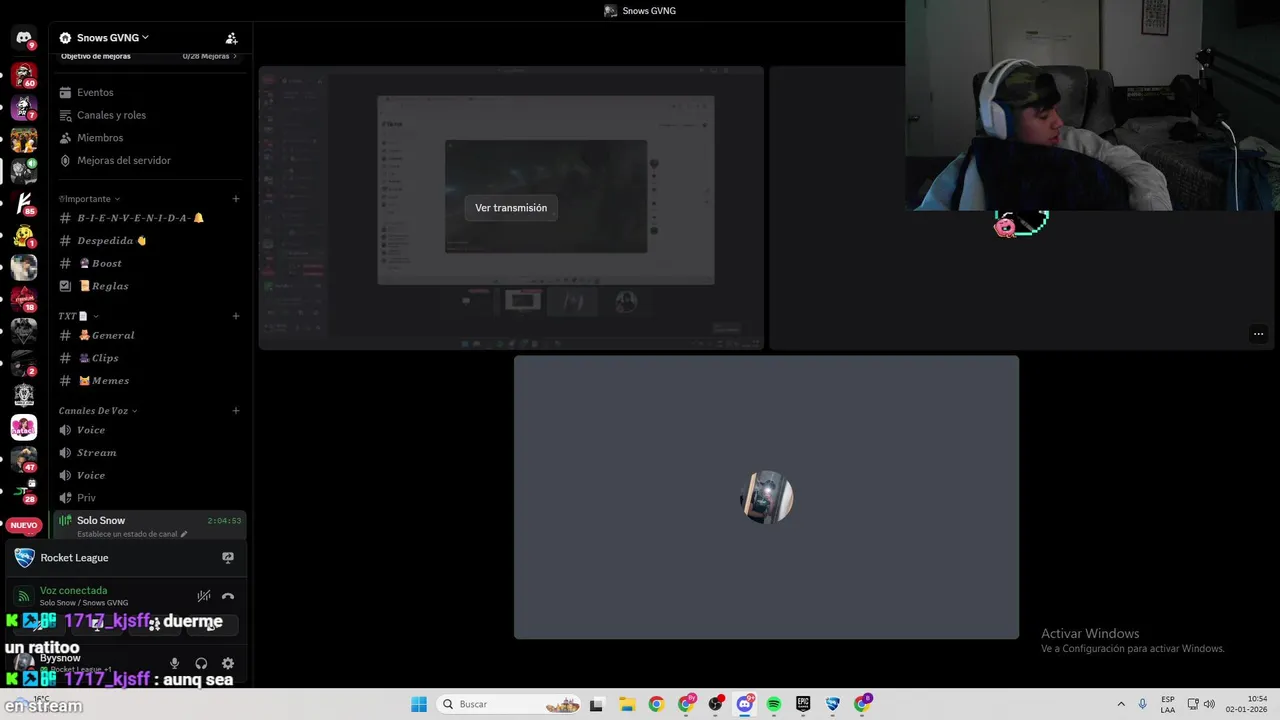Open user settings gear icon
This screenshot has width=1280, height=720.
(x=228, y=663)
